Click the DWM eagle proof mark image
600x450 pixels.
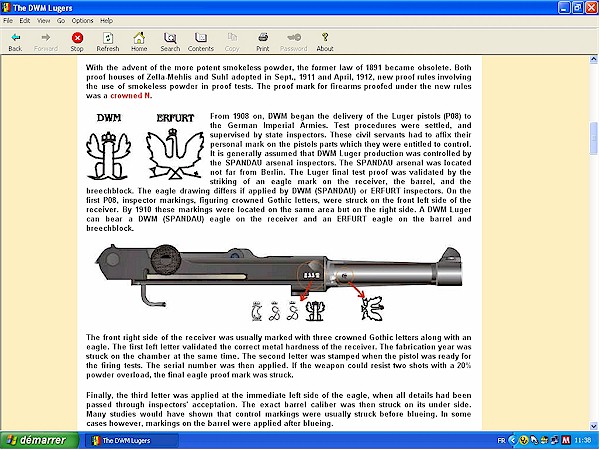pos(108,156)
